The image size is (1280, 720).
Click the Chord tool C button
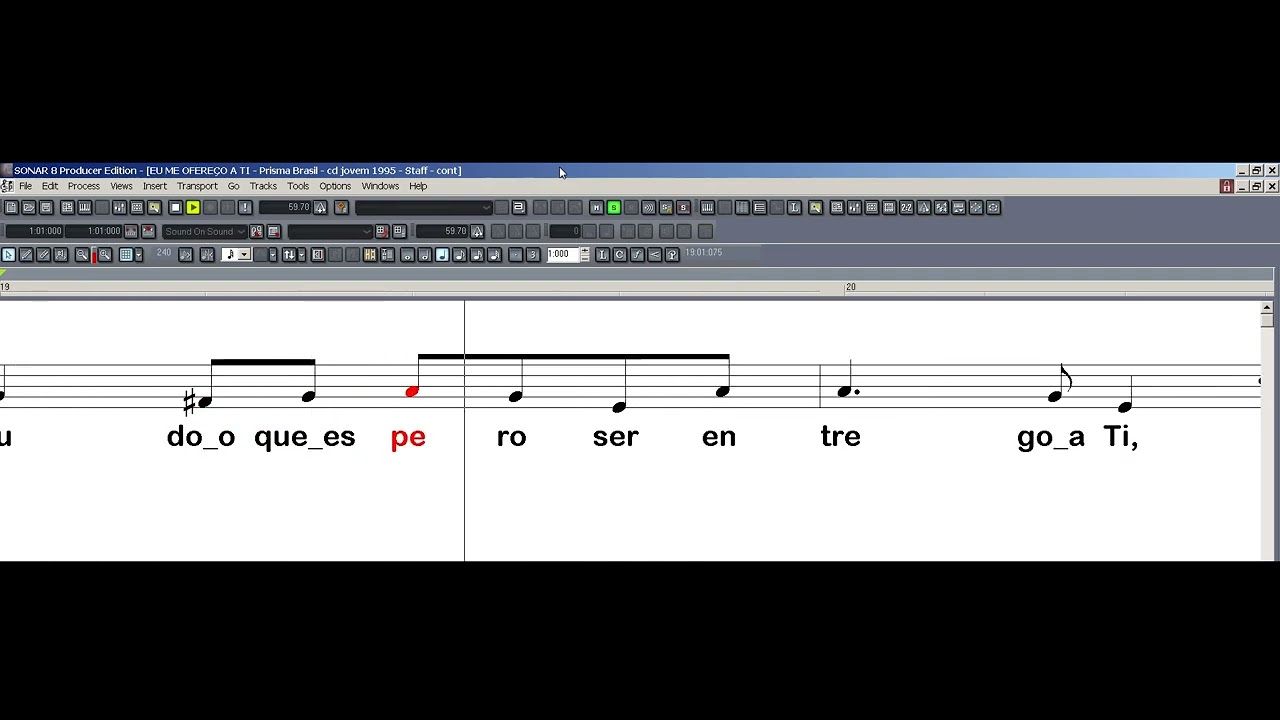(x=620, y=255)
